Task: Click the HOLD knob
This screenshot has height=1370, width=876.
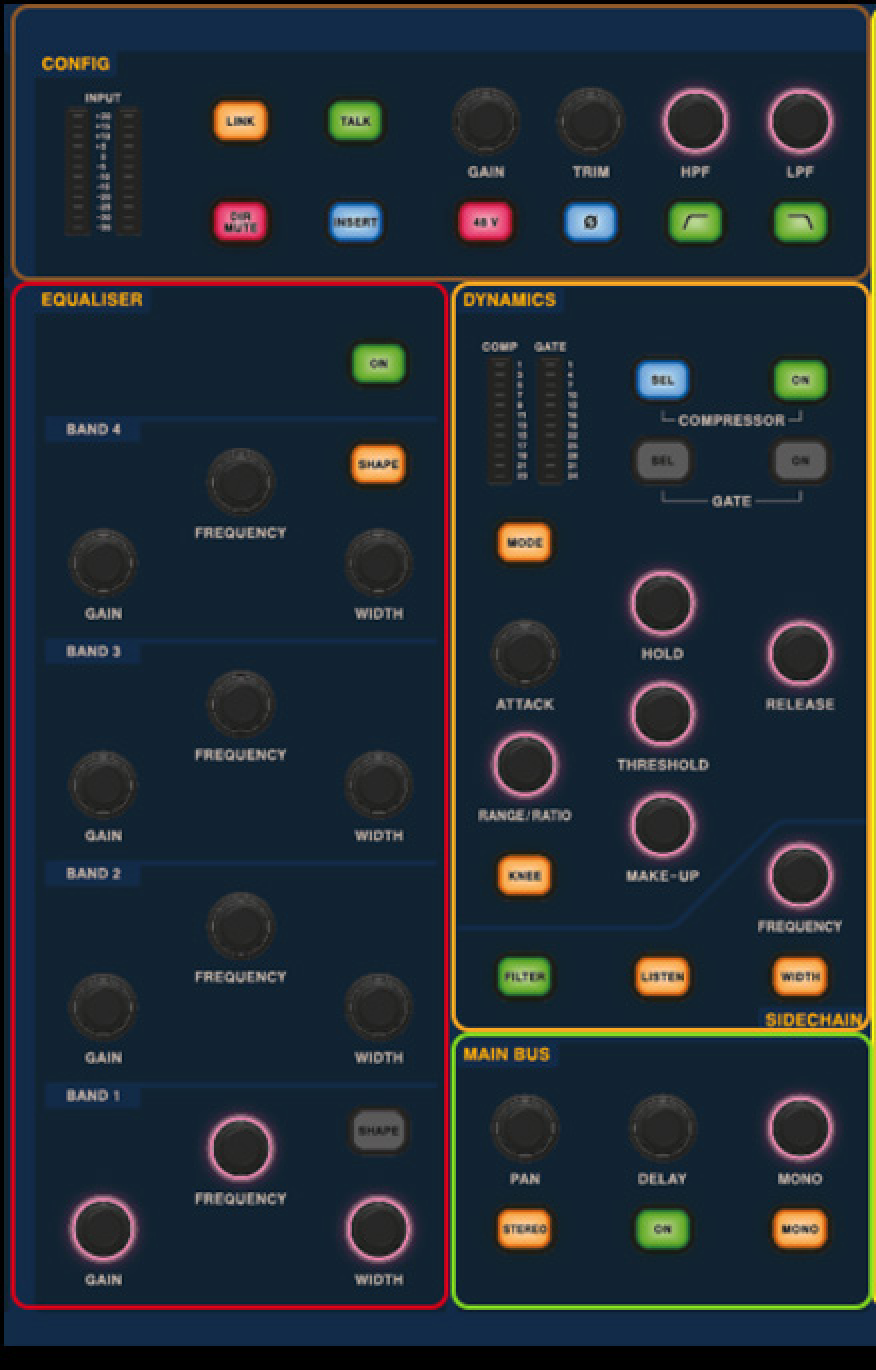Action: [x=662, y=603]
